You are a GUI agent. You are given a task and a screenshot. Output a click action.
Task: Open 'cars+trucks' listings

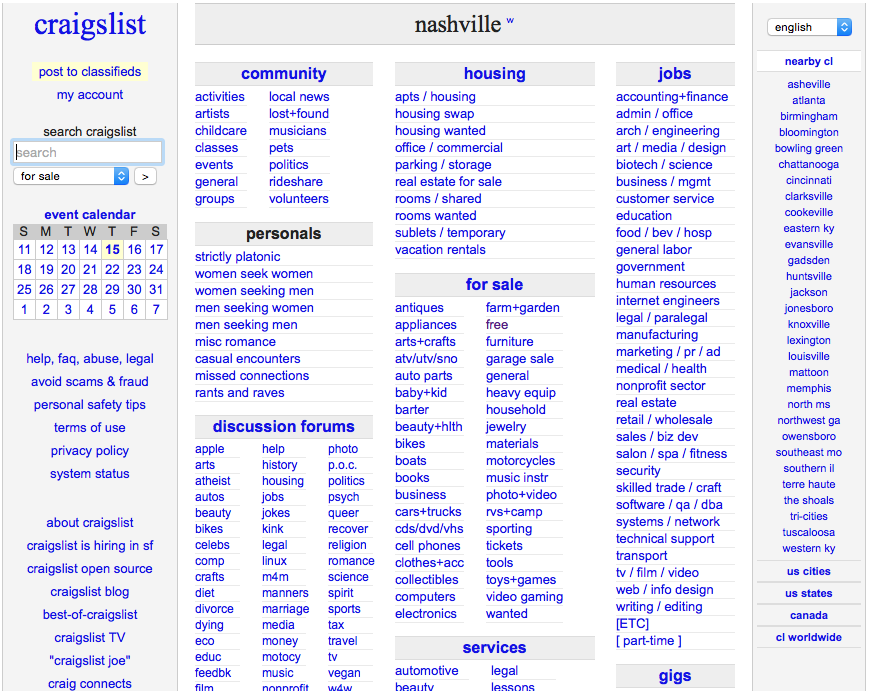428,512
